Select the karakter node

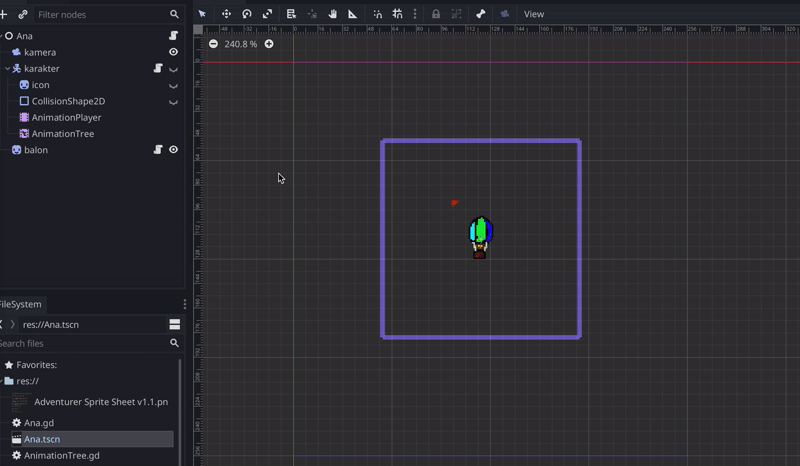[x=41, y=68]
